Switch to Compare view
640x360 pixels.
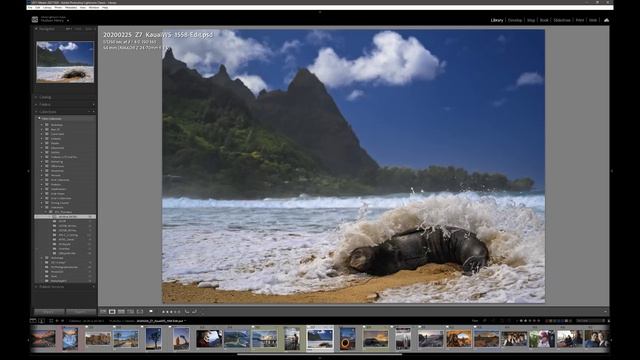click(x=122, y=311)
